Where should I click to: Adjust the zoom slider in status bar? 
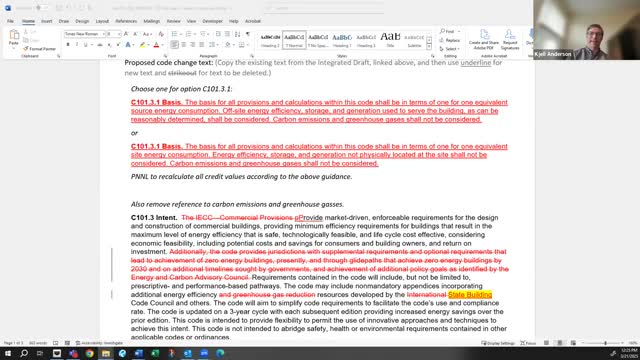[x=605, y=343]
